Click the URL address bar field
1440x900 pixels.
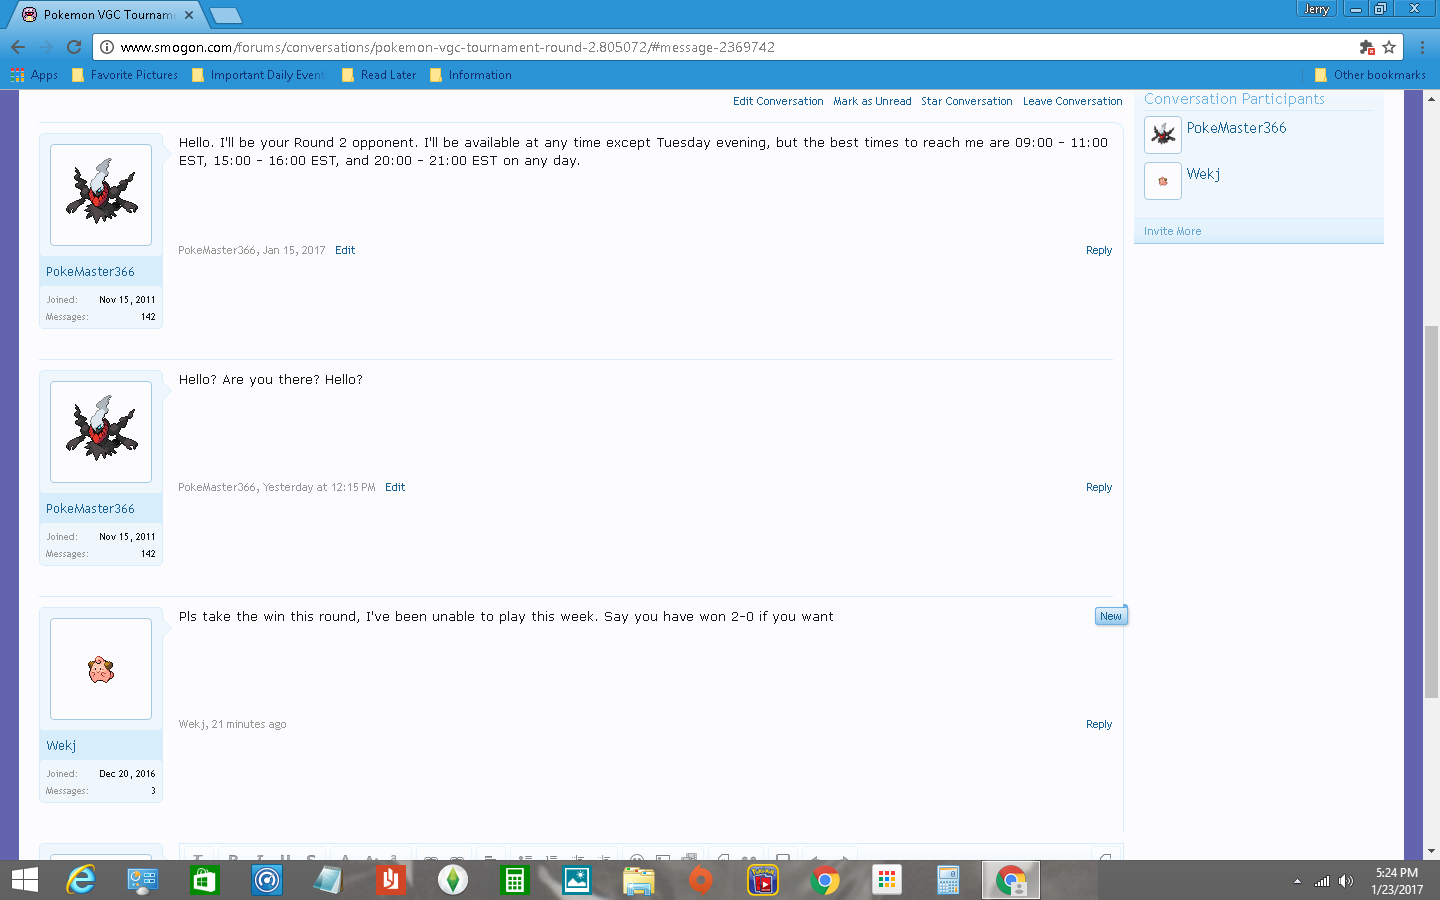[700, 47]
